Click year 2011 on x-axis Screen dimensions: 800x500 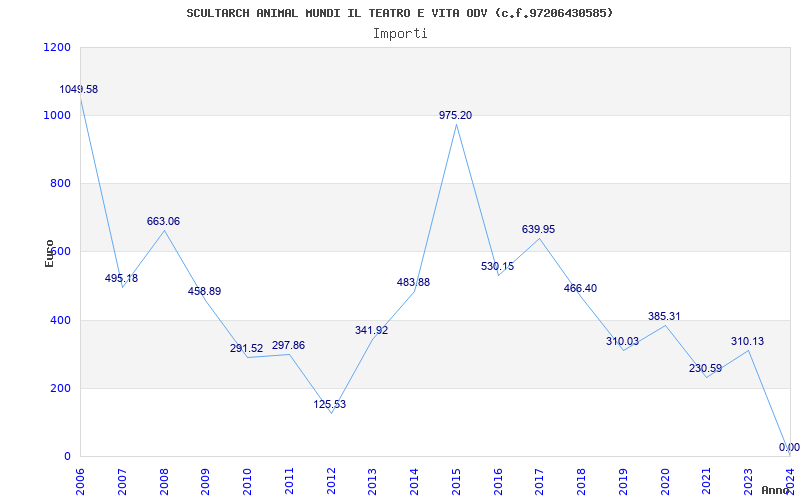coord(289,482)
